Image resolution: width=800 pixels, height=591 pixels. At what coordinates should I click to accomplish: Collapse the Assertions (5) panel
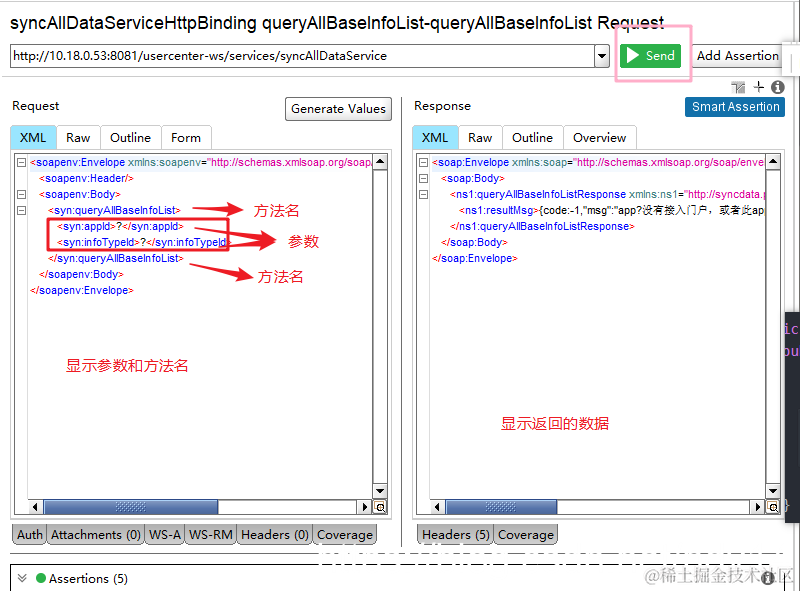click(22, 578)
